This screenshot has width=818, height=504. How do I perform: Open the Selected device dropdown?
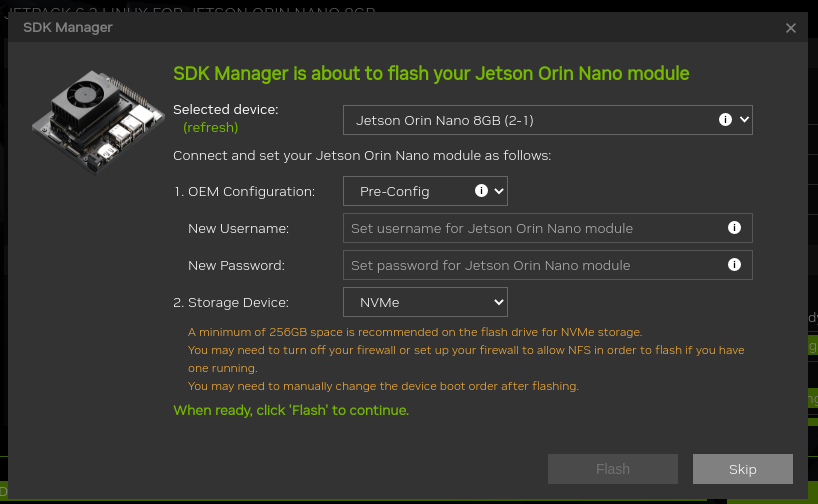click(x=547, y=120)
